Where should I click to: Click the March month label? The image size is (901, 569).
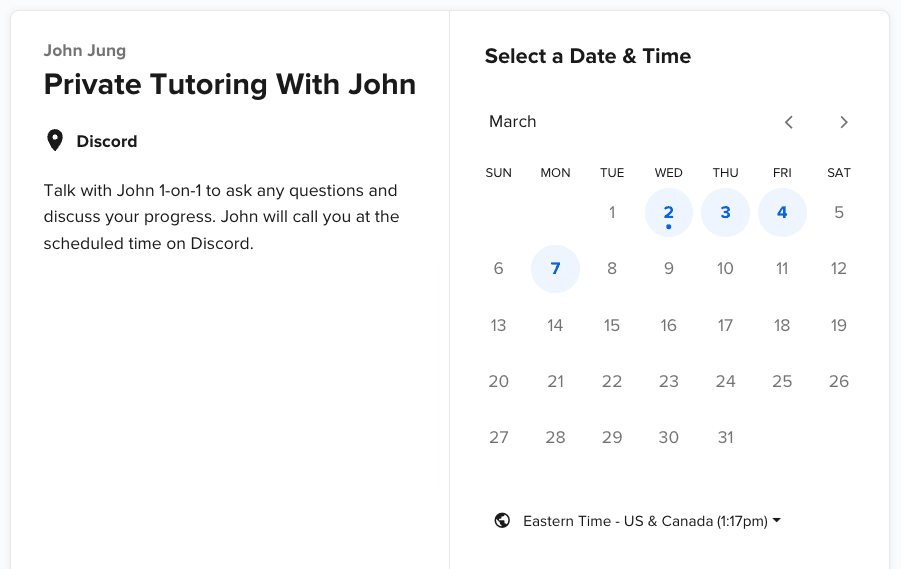click(x=513, y=122)
